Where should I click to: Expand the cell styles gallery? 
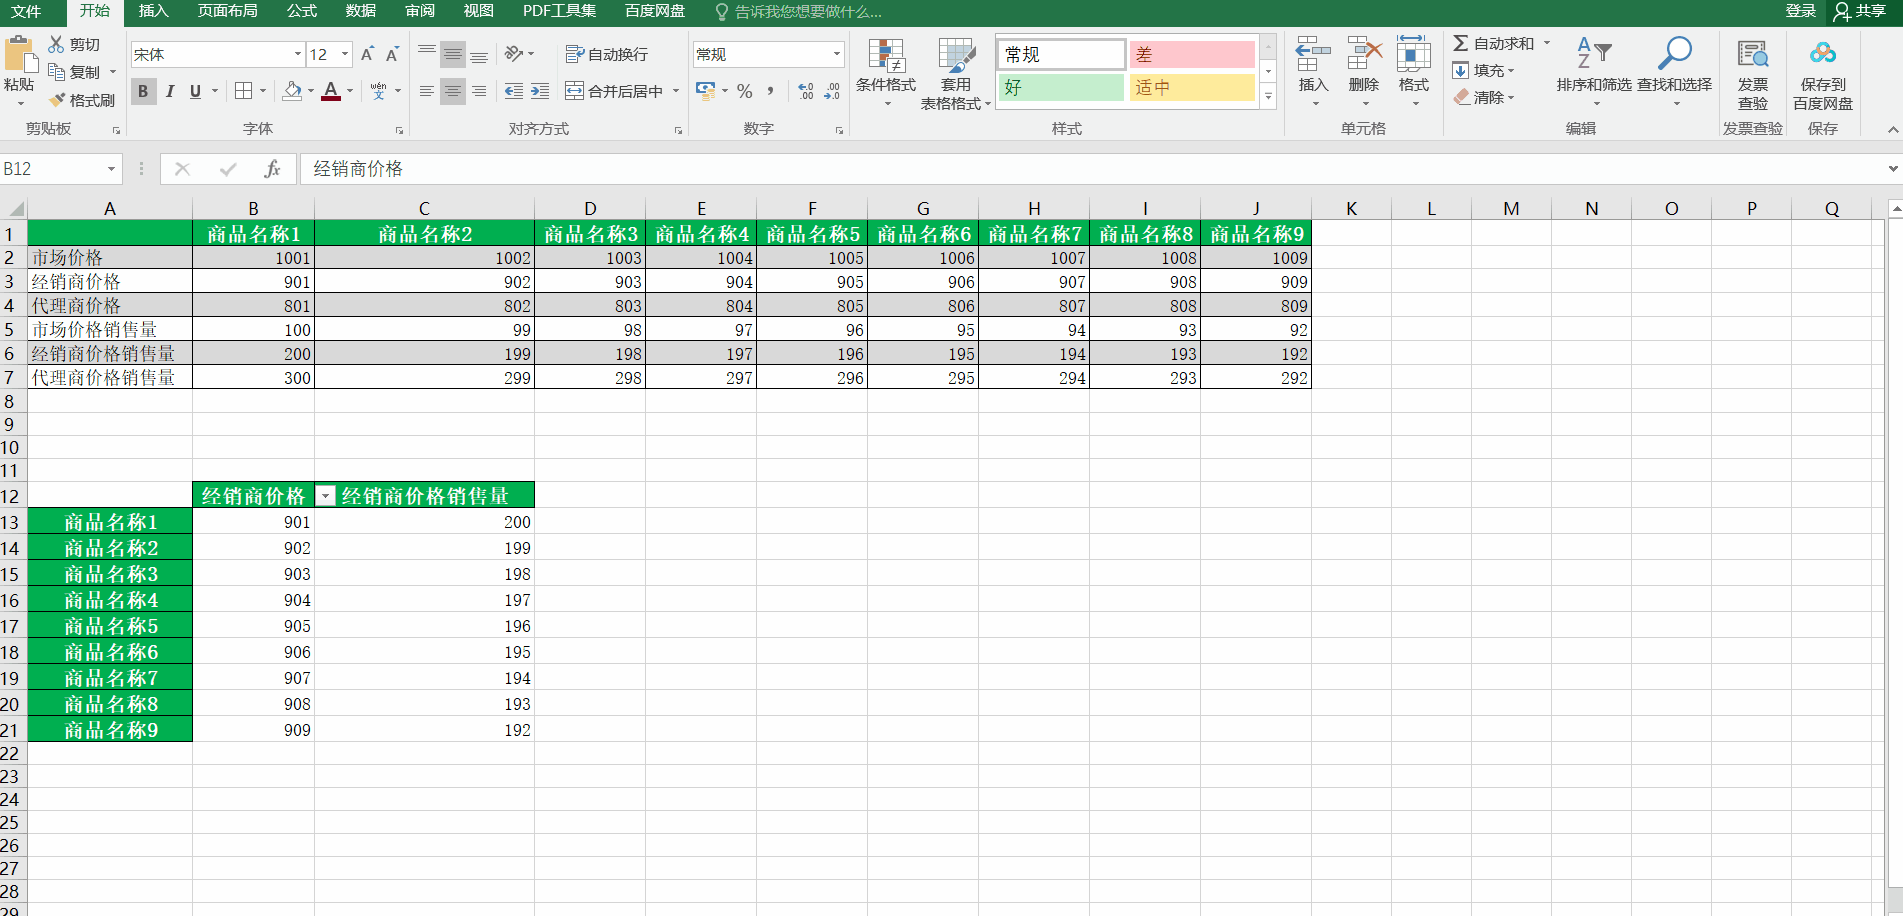(1268, 96)
